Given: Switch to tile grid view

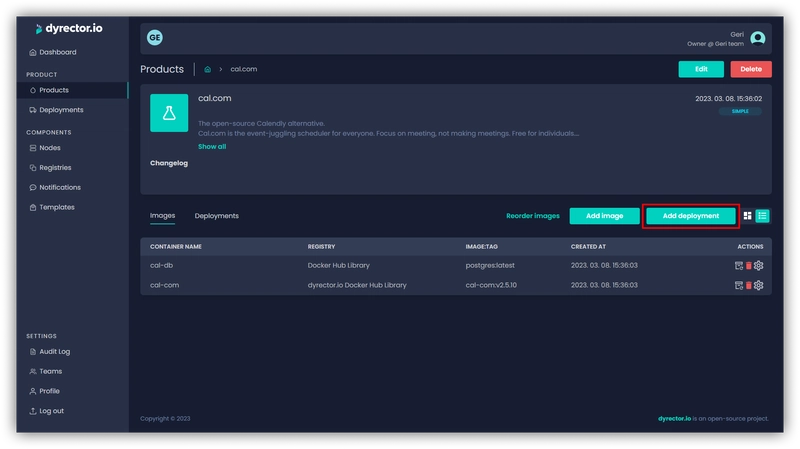Looking at the screenshot, I should (747, 216).
